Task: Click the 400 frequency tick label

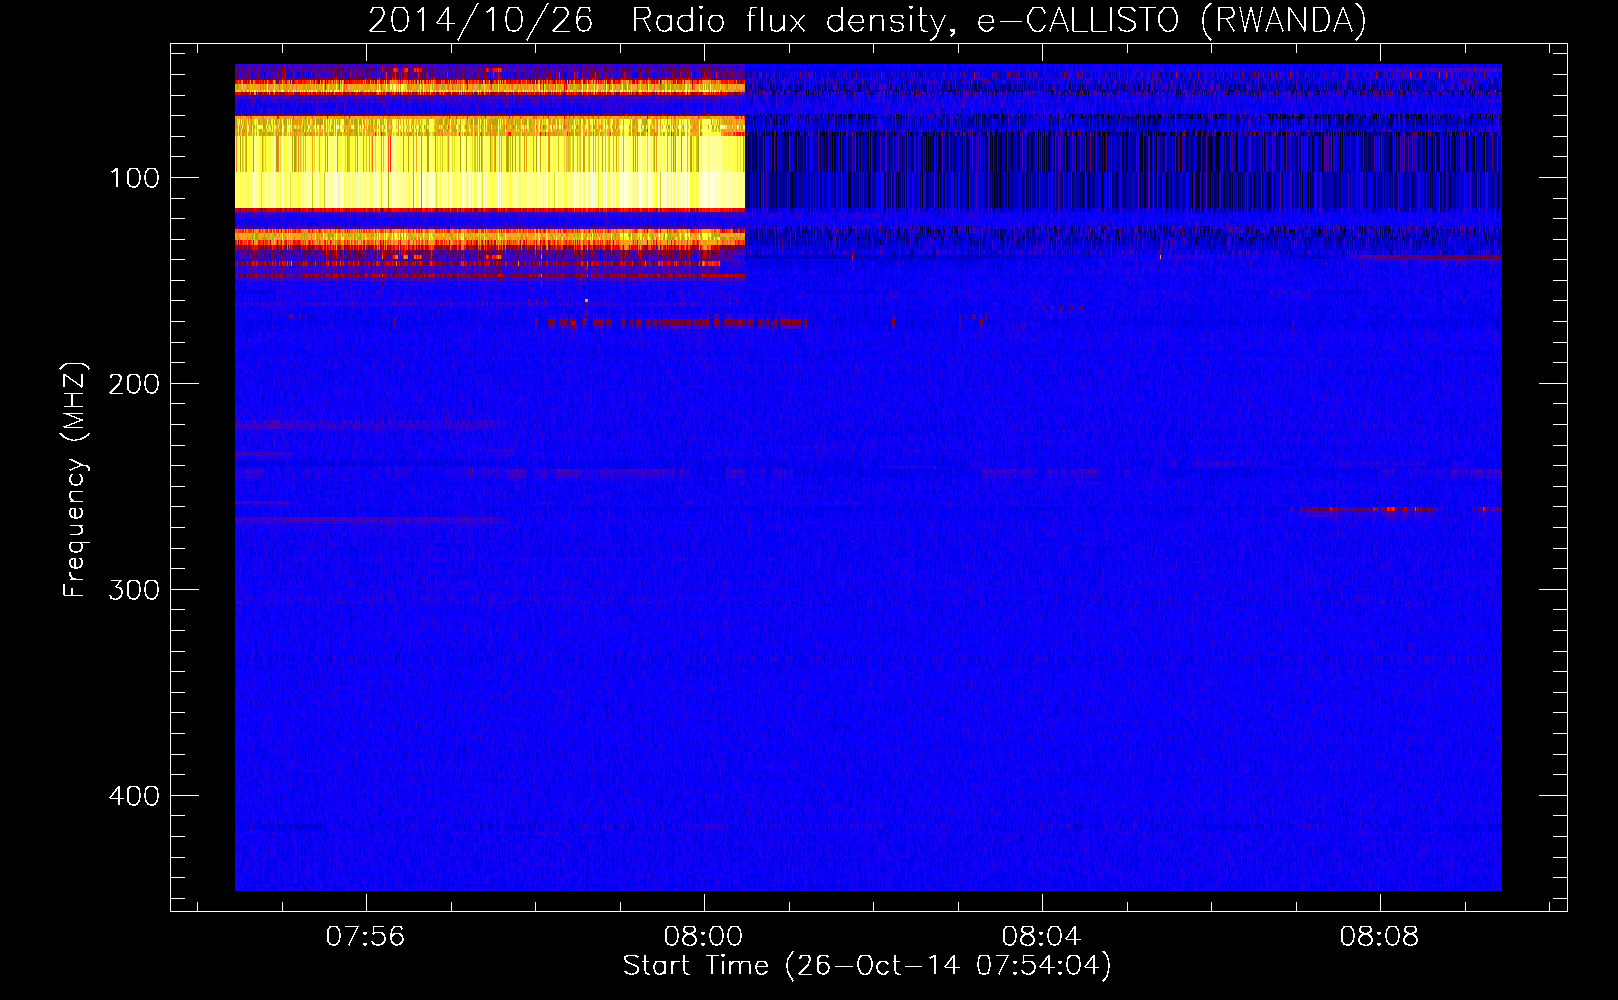Action: tap(135, 796)
